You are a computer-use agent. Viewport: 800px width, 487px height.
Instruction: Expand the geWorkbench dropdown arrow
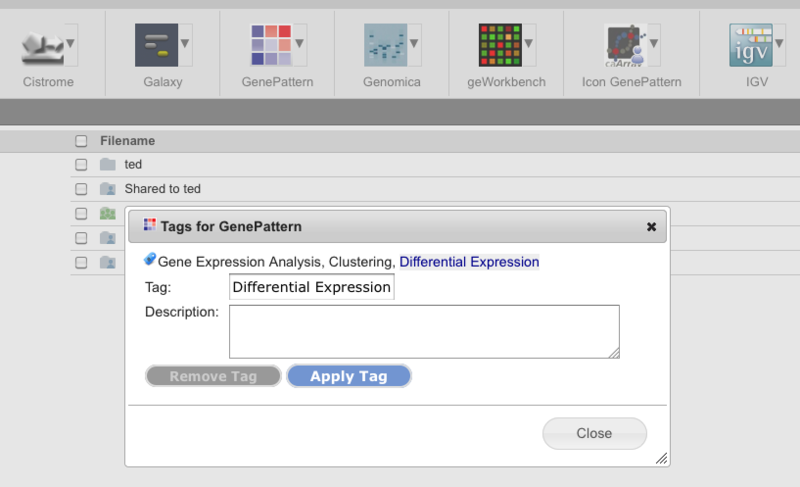click(x=529, y=43)
